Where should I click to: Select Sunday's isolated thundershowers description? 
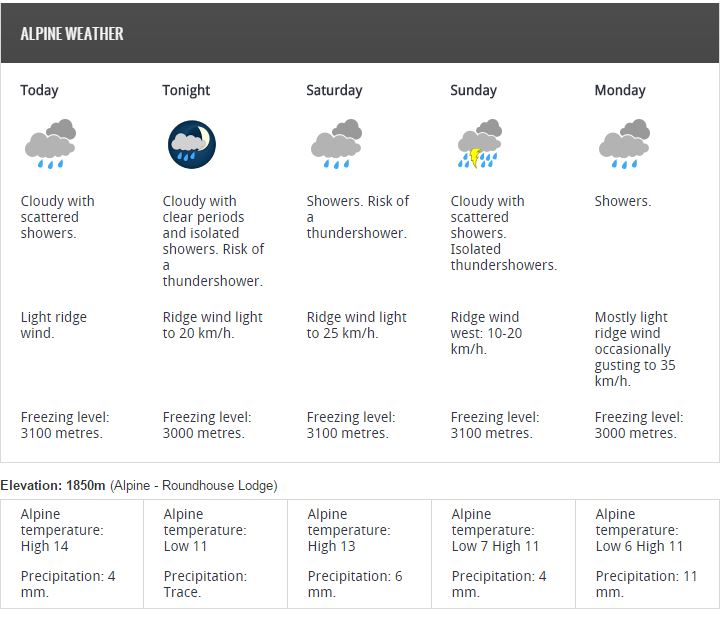[x=504, y=257]
